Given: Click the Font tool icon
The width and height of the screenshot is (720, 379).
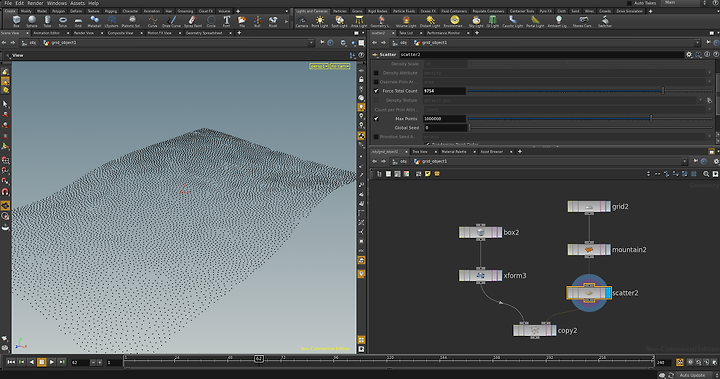Looking at the screenshot, I should [x=226, y=21].
